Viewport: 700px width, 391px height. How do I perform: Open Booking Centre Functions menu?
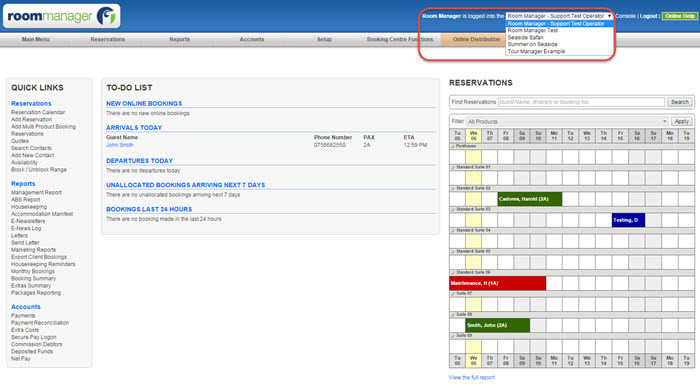click(400, 39)
